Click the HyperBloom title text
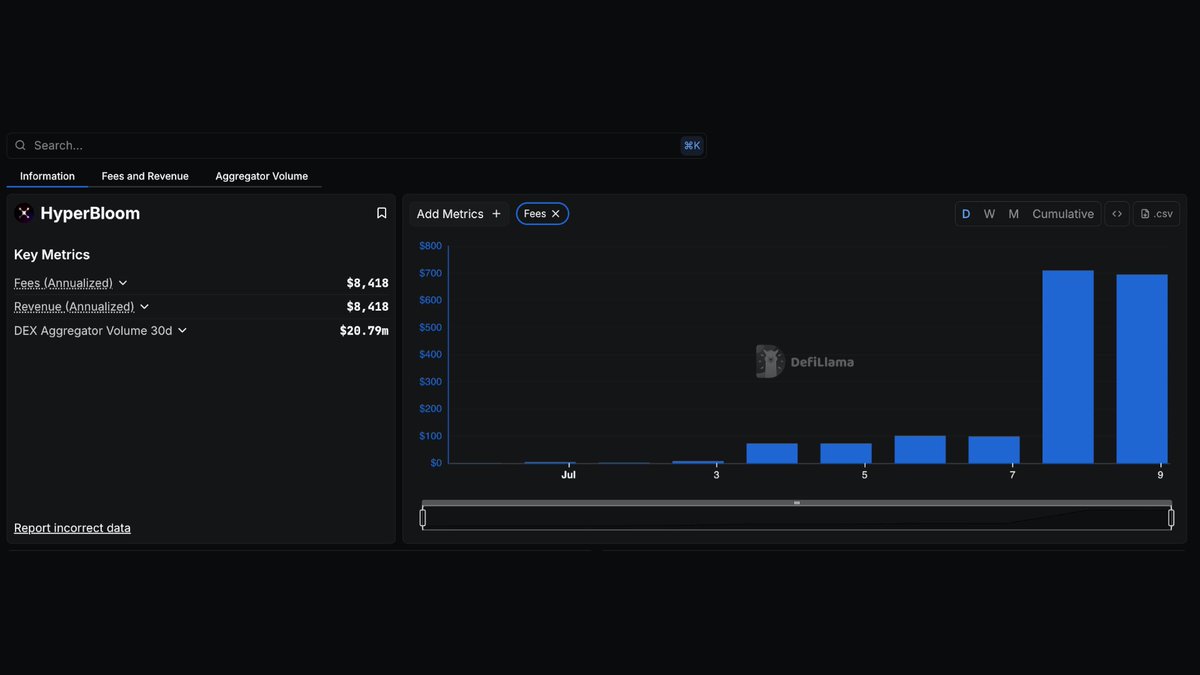This screenshot has height=675, width=1200. [x=90, y=213]
